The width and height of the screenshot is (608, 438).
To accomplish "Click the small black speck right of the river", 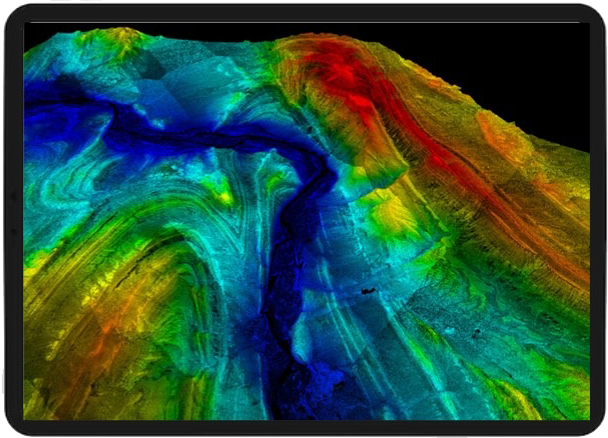I will pos(368,291).
